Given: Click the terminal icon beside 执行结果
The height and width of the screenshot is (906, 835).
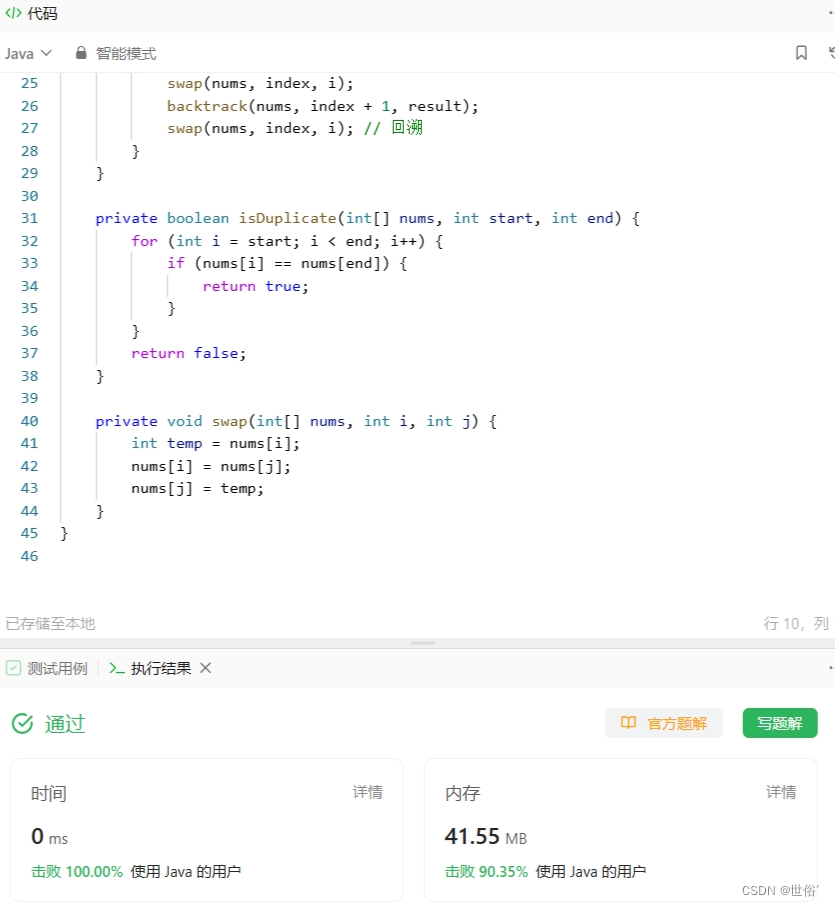Looking at the screenshot, I should tap(117, 668).
